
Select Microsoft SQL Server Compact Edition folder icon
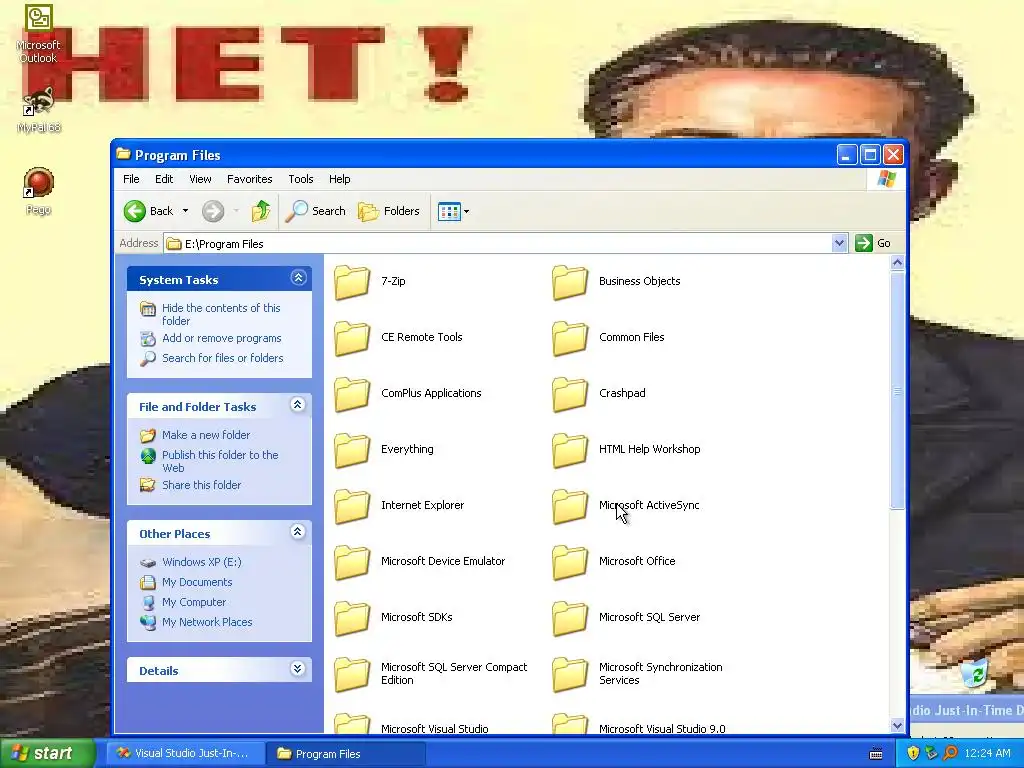click(x=352, y=675)
